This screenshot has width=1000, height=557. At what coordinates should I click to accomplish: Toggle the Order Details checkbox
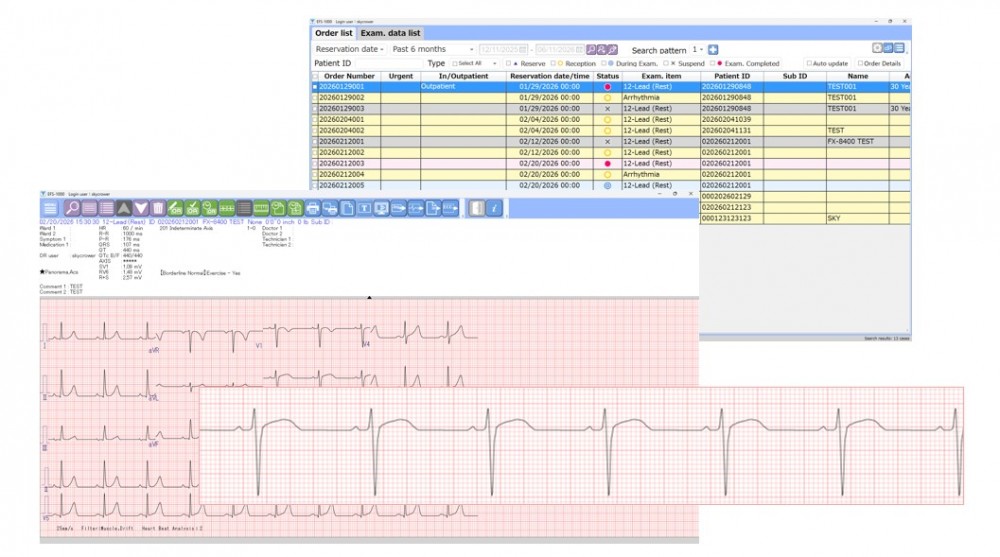point(860,64)
